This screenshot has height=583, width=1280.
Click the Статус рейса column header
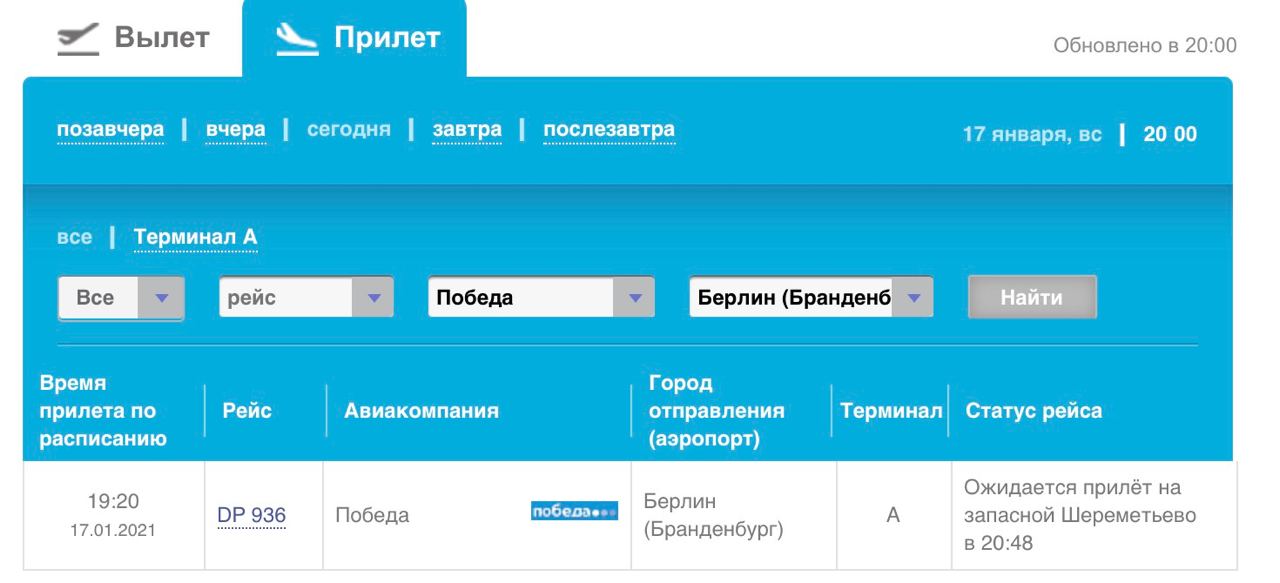(x=1034, y=411)
